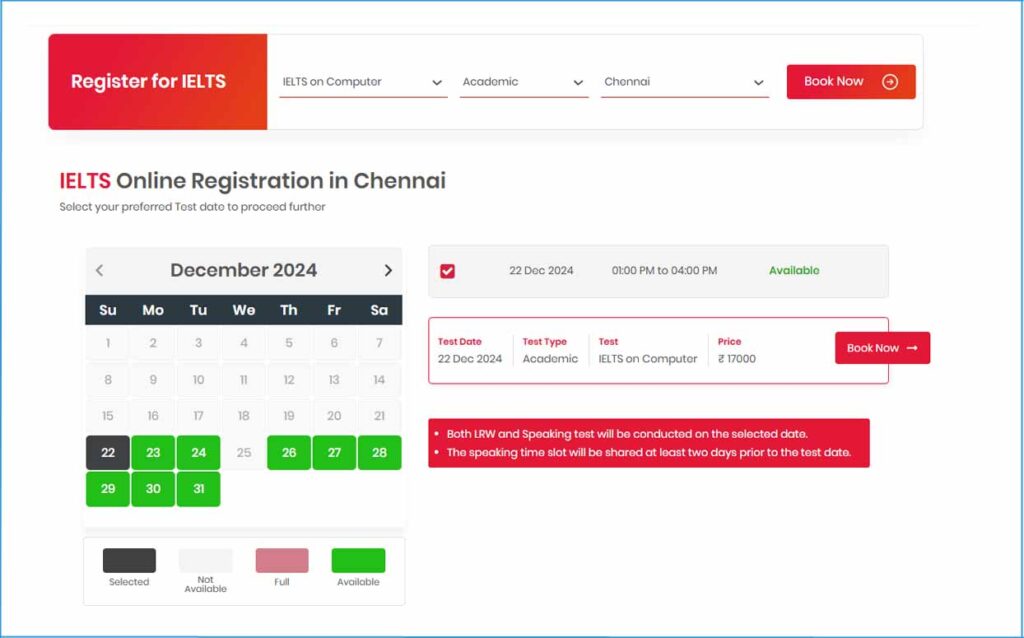Open the Academic test type dropdown
This screenshot has height=638, width=1024.
(524, 82)
